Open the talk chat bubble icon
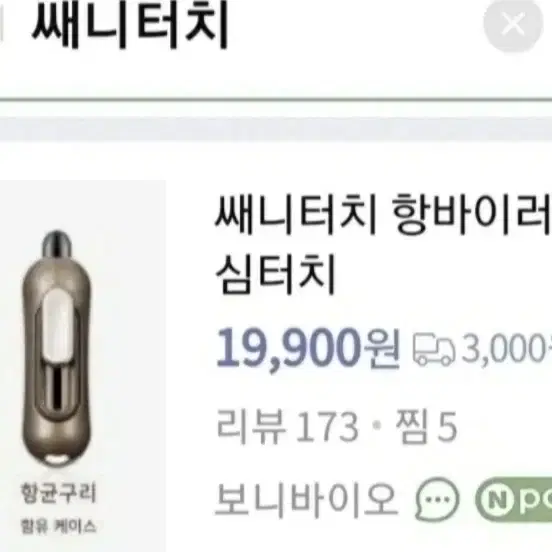 [x=437, y=500]
